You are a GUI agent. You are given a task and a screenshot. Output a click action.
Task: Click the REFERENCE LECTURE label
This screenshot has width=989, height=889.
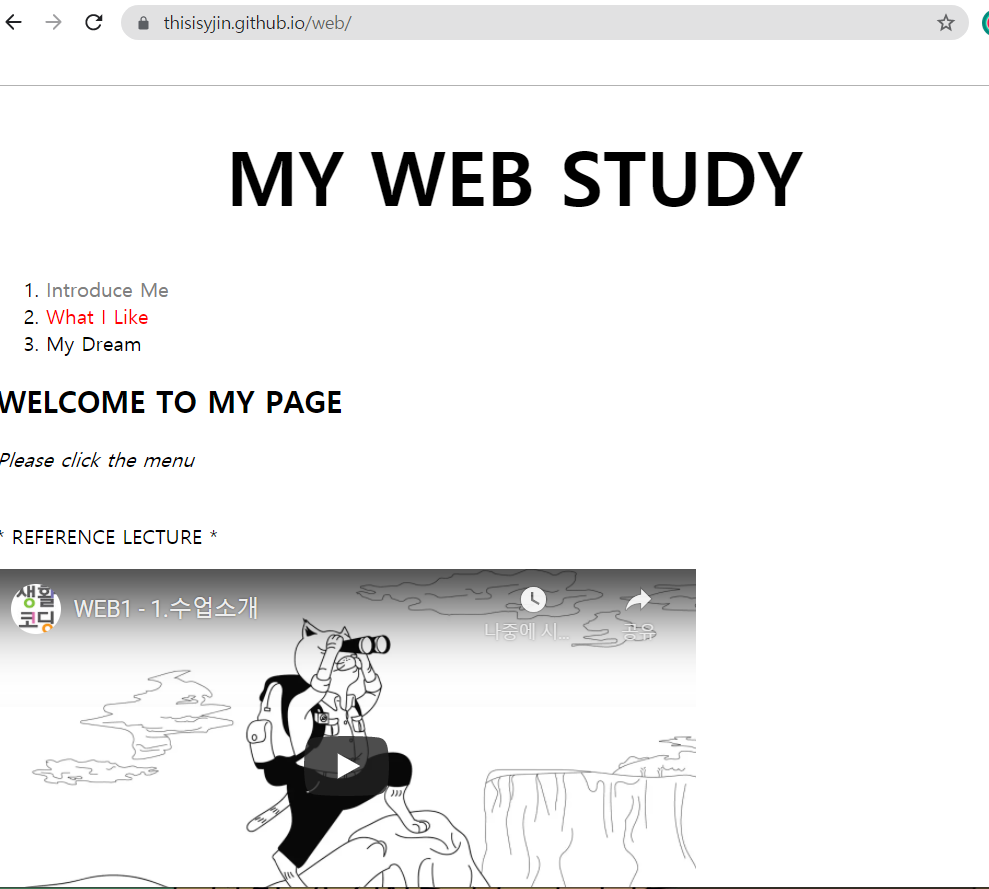pos(107,538)
